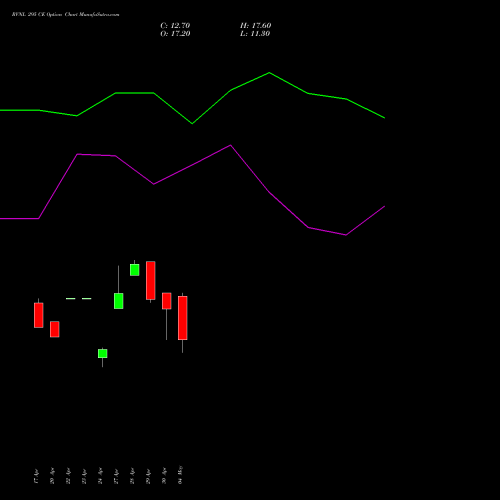The height and width of the screenshot is (500, 500).
Task: Click the low value 'L: 11.30'
Action: [255, 34]
